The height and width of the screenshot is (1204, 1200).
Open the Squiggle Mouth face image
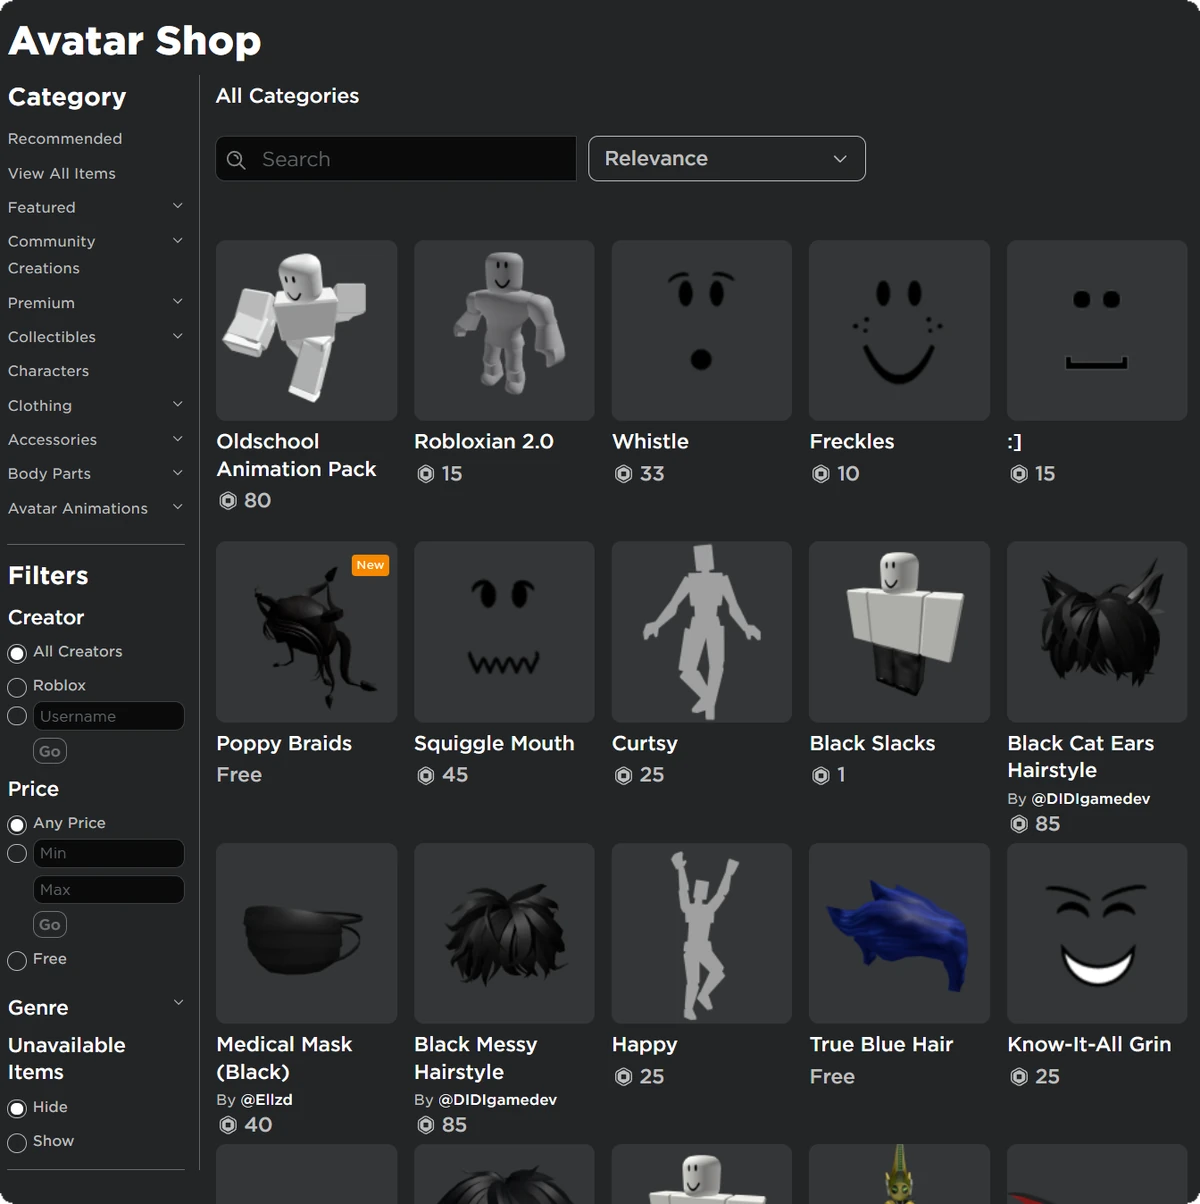(x=504, y=632)
